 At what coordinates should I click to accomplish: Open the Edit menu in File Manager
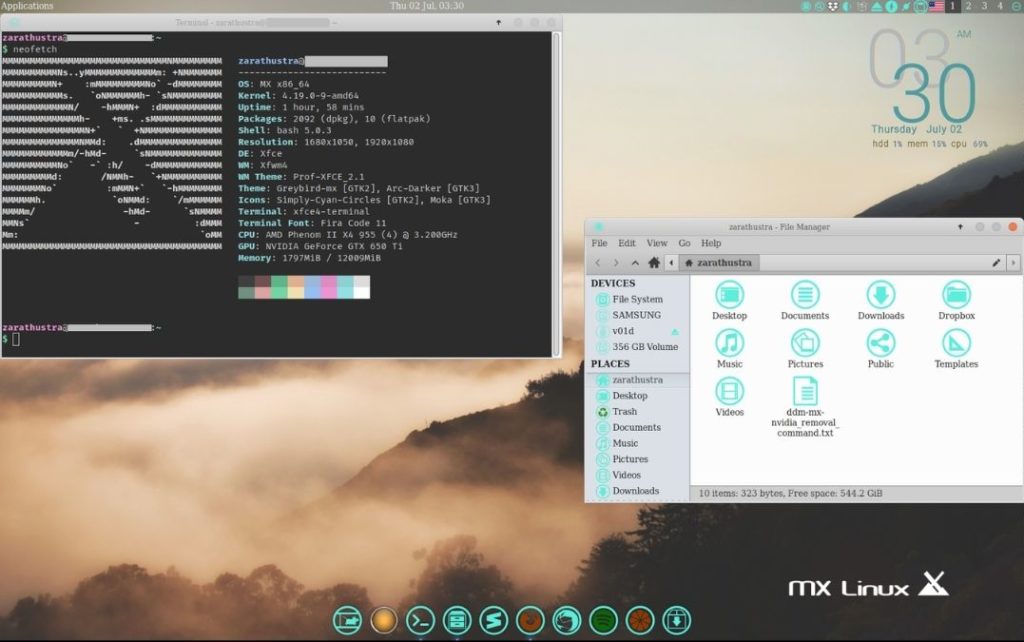pyautogui.click(x=626, y=243)
